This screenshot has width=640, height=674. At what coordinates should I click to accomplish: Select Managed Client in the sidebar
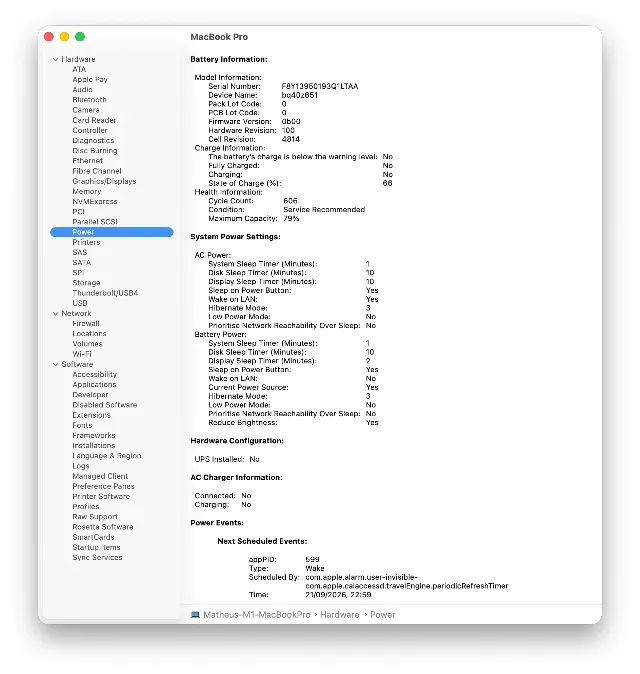click(x=100, y=476)
